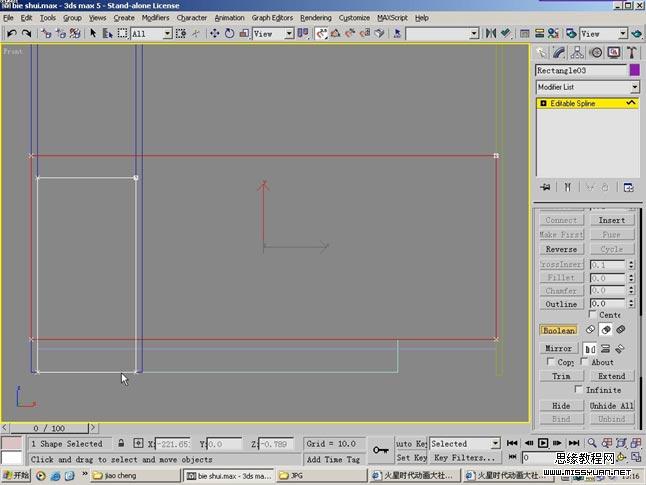Image resolution: width=646 pixels, height=485 pixels.
Task: Open the Graph Editors menu
Action: coord(272,18)
